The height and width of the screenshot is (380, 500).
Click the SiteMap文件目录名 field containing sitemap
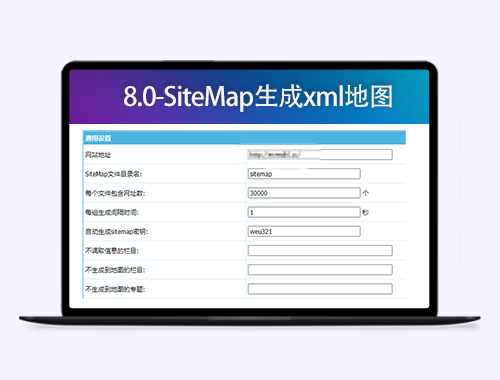click(x=304, y=174)
